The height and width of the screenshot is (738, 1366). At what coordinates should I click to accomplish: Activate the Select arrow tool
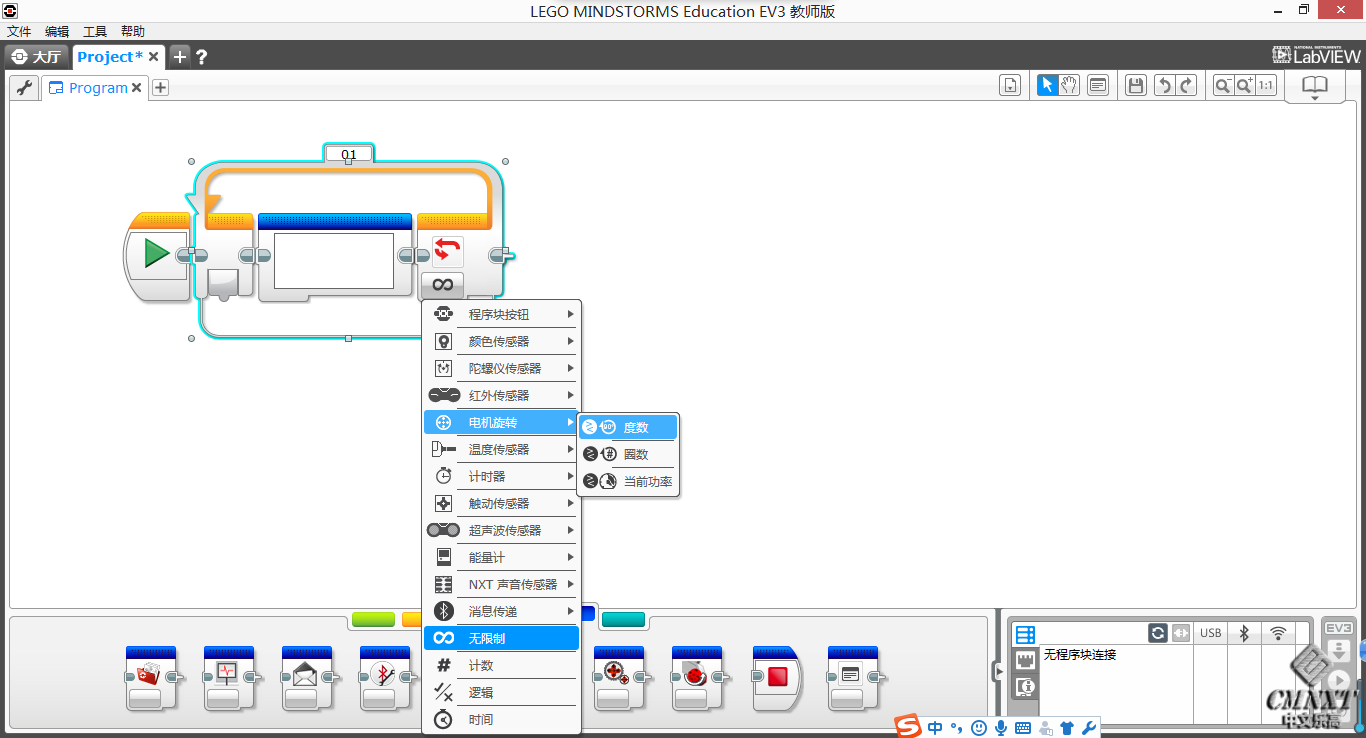click(x=1047, y=86)
